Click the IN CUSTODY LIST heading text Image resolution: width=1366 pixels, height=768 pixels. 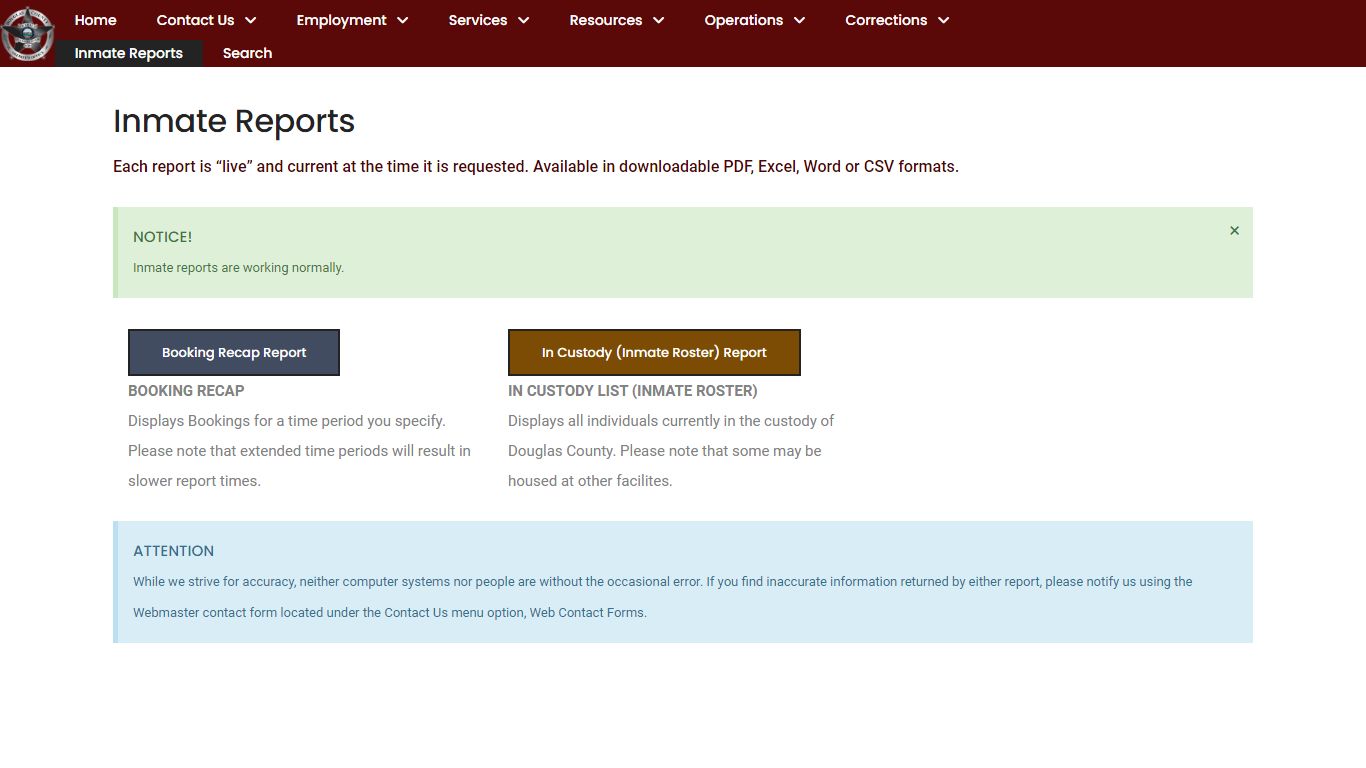click(632, 391)
